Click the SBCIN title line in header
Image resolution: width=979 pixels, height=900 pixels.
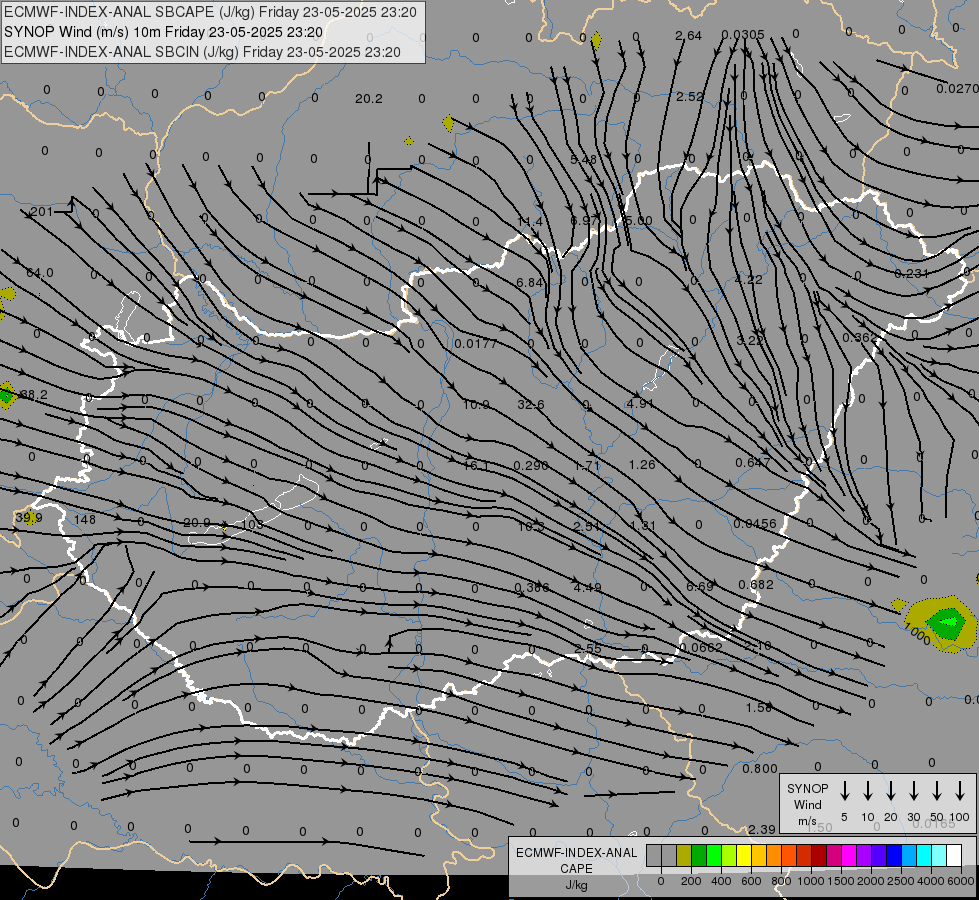tap(202, 52)
